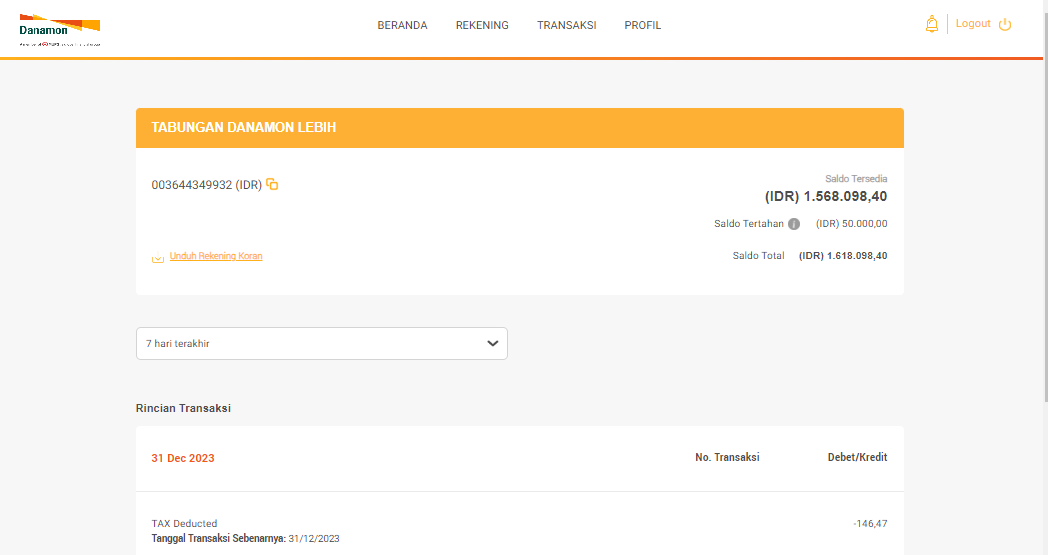Click the Logout power icon
The height and width of the screenshot is (555, 1048).
point(1005,25)
